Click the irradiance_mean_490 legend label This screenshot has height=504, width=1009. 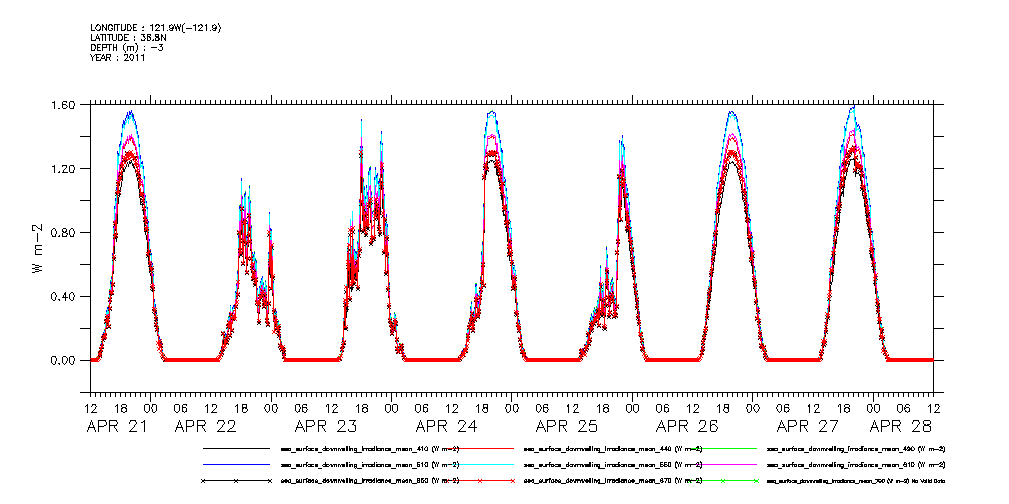point(856,448)
